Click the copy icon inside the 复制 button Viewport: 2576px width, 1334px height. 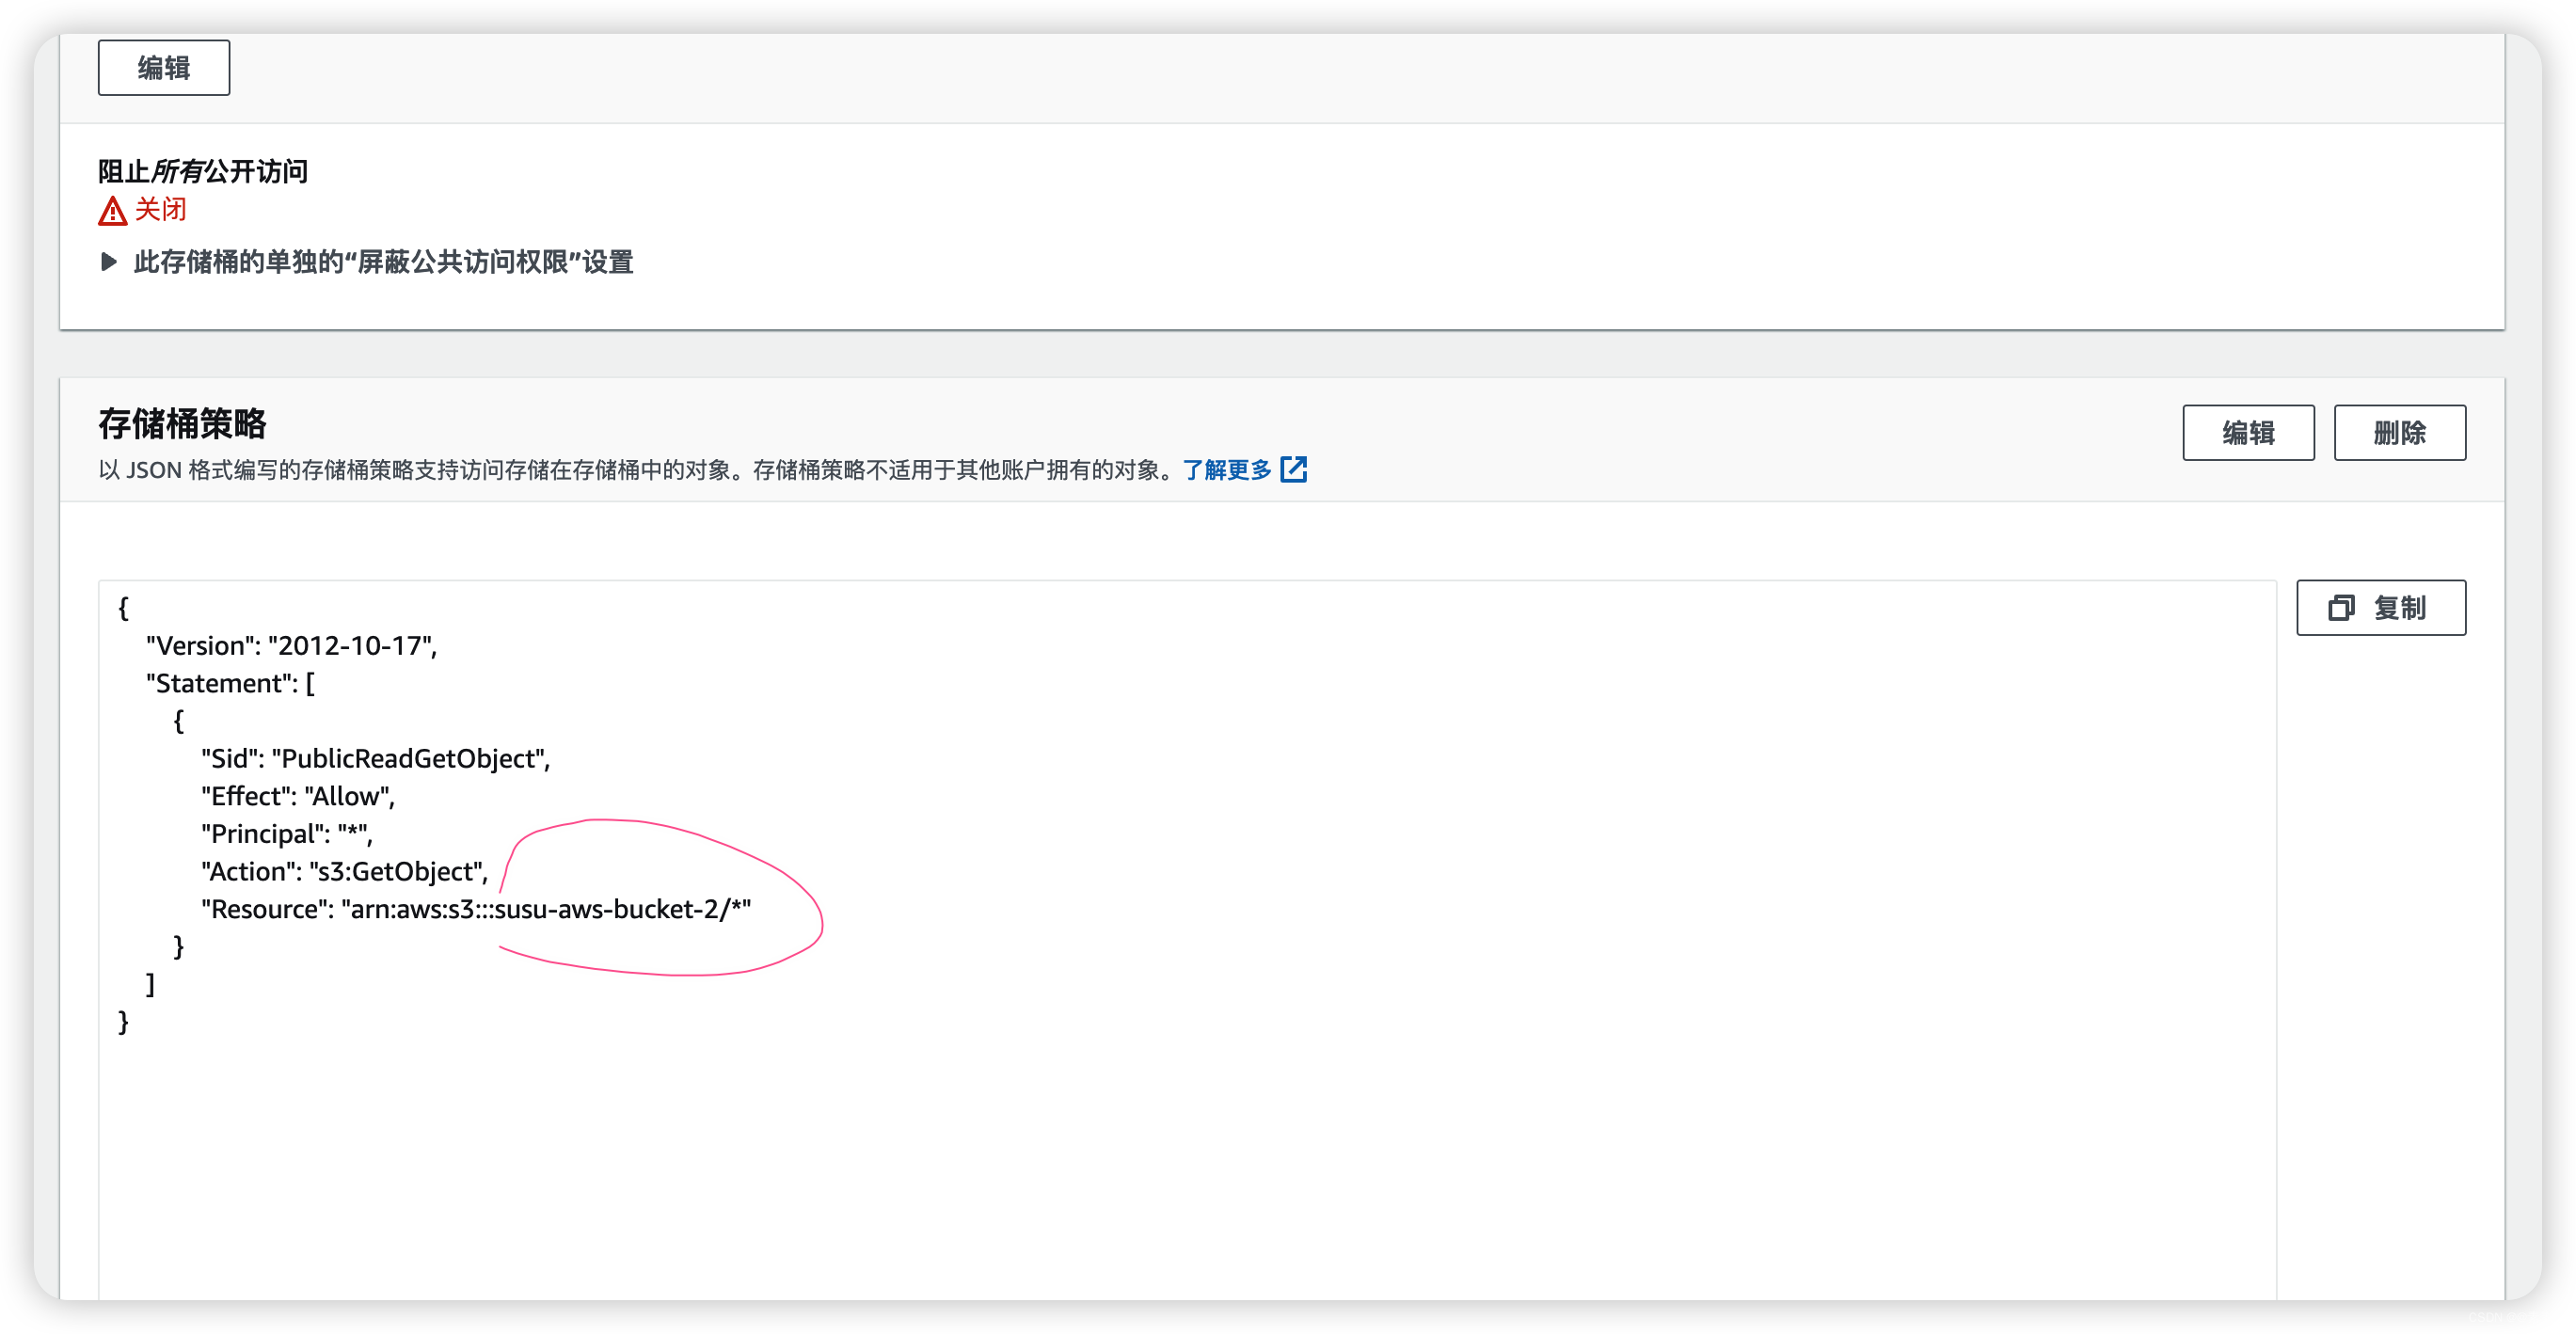2341,608
